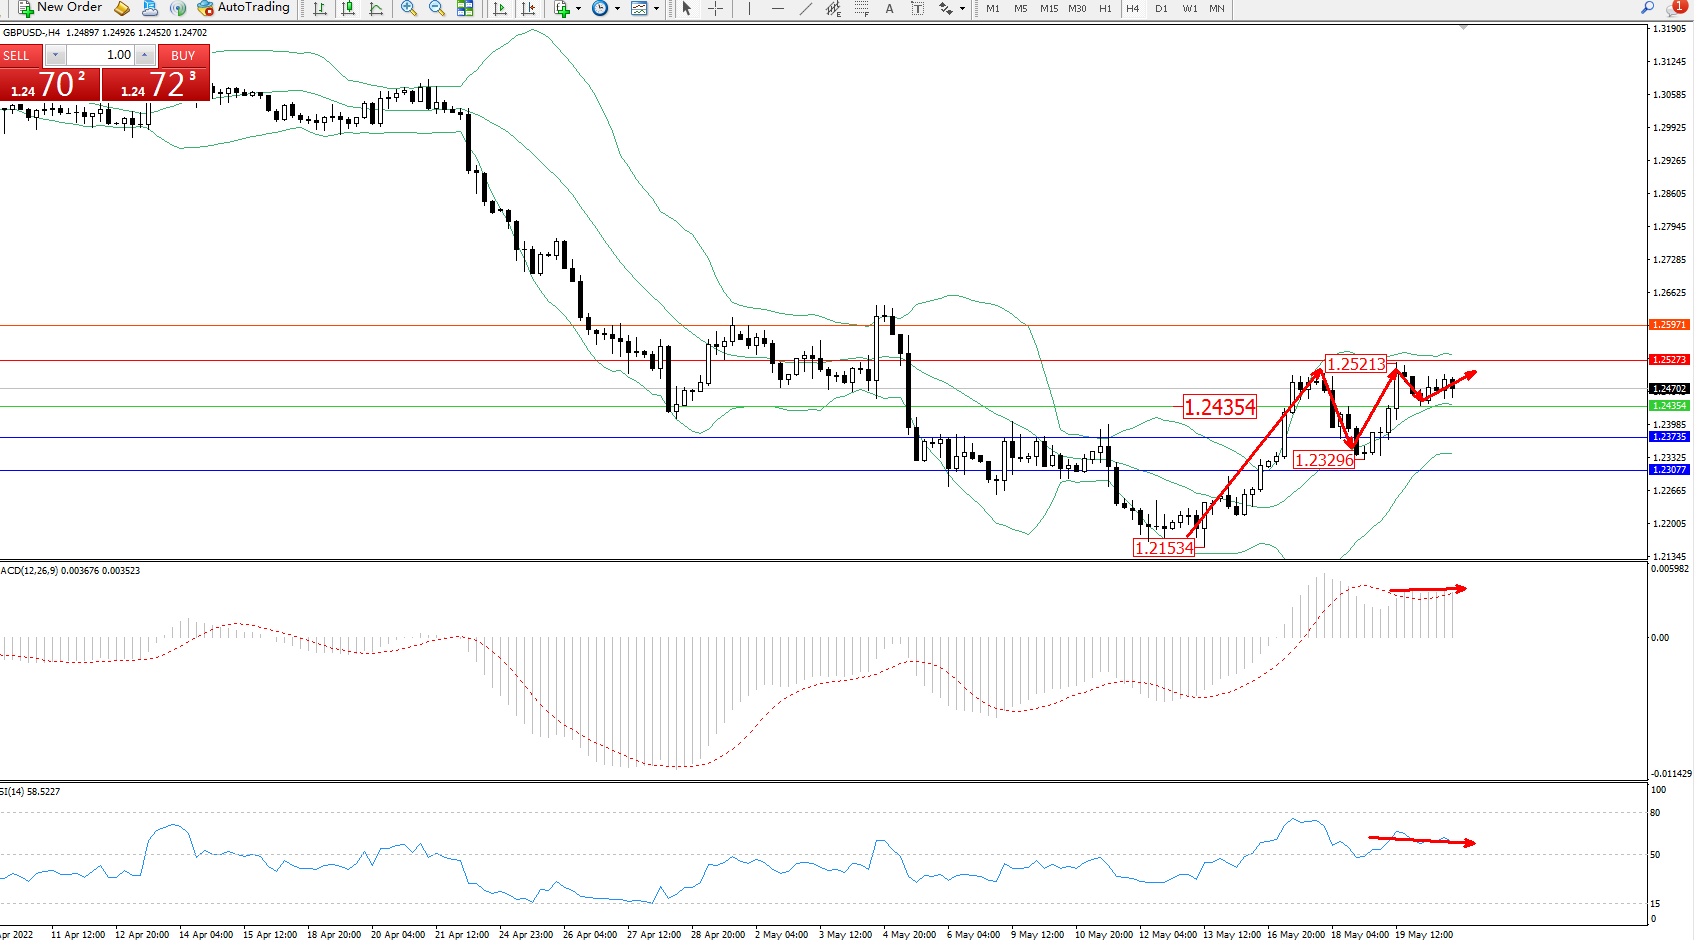
Task: Pick the horizontal line drawing tool
Action: [777, 8]
